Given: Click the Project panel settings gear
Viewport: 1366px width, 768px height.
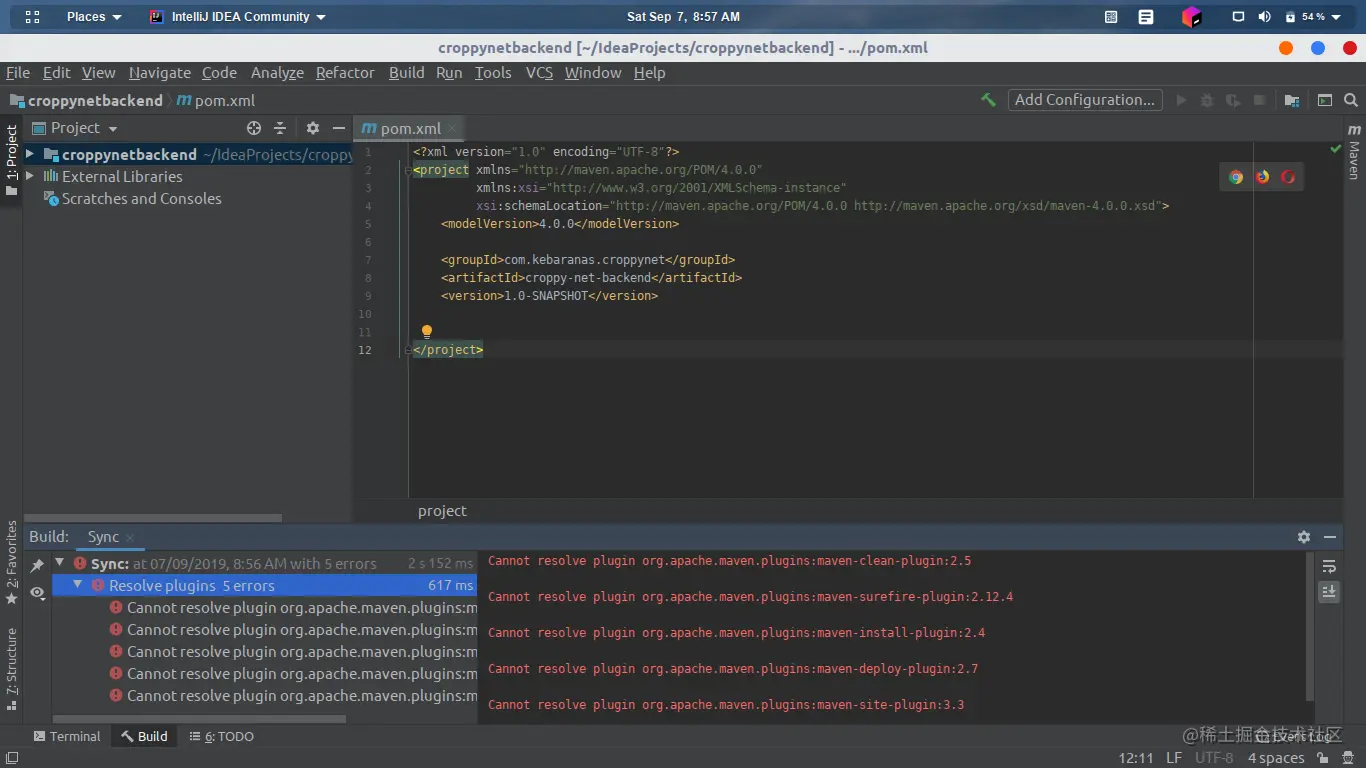Looking at the screenshot, I should (313, 128).
